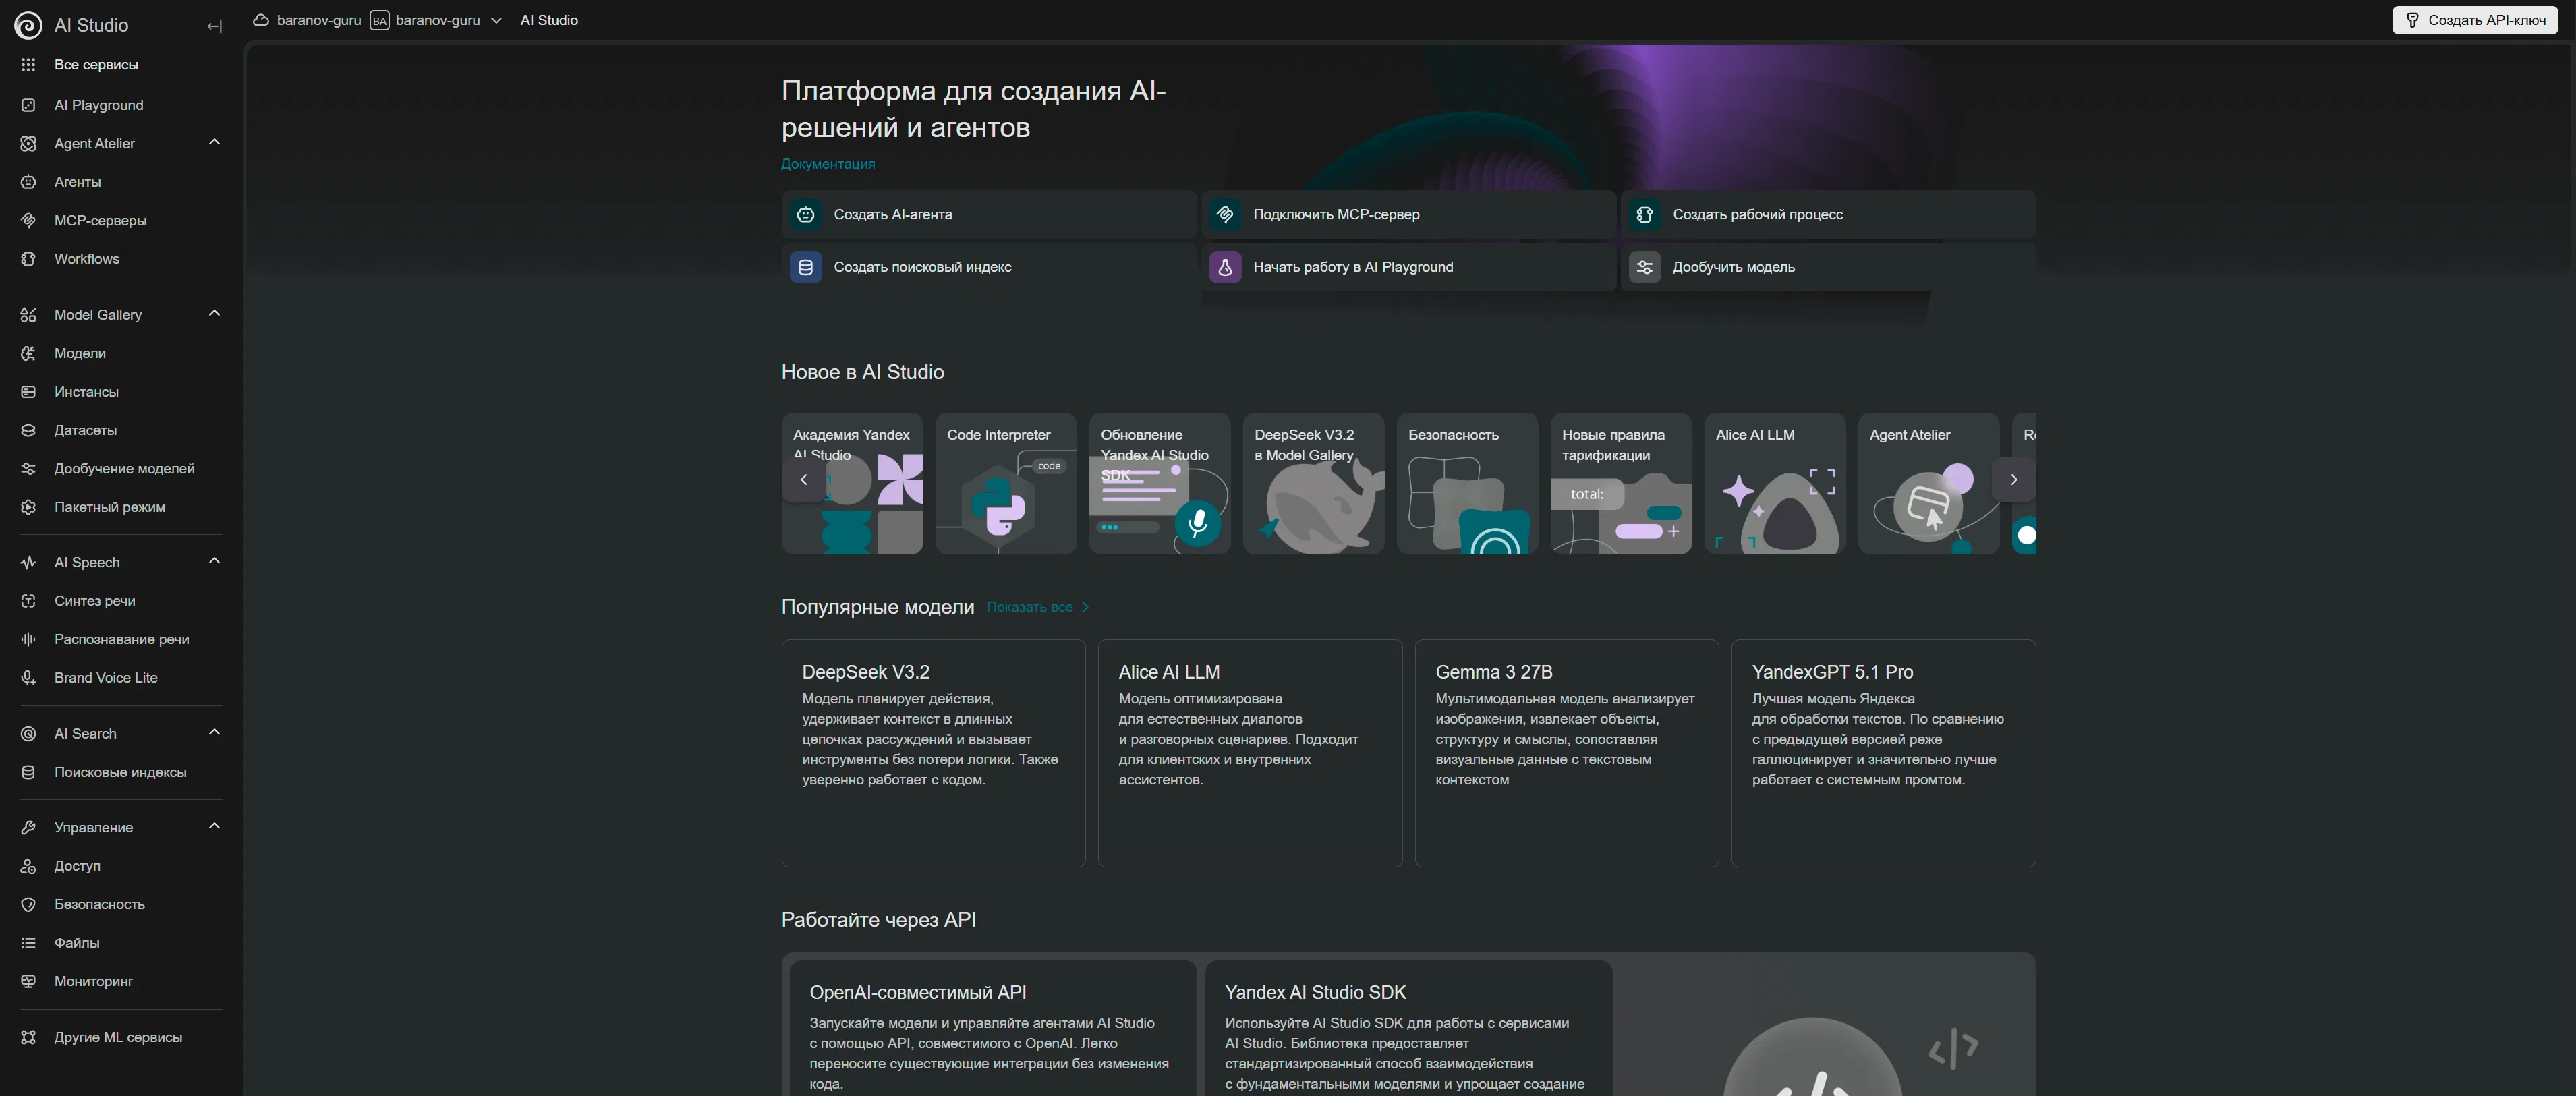Open the Документация link

[828, 164]
